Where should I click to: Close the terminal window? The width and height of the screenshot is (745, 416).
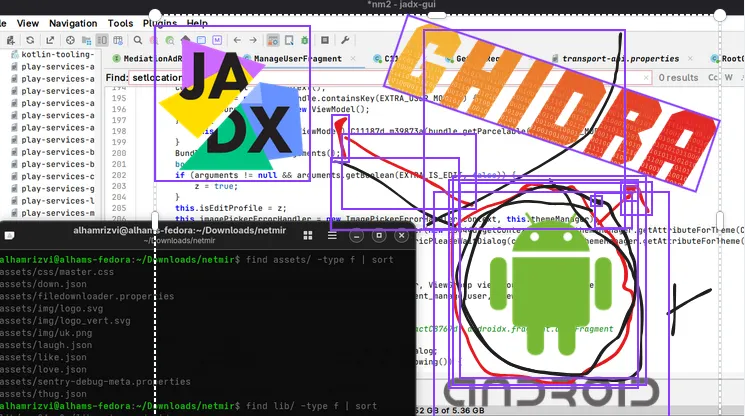(x=401, y=236)
